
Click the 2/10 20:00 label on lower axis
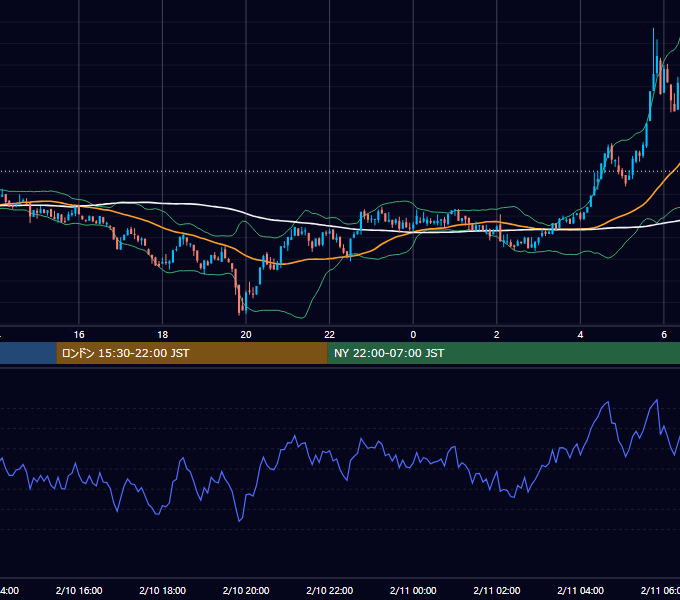(x=246, y=590)
